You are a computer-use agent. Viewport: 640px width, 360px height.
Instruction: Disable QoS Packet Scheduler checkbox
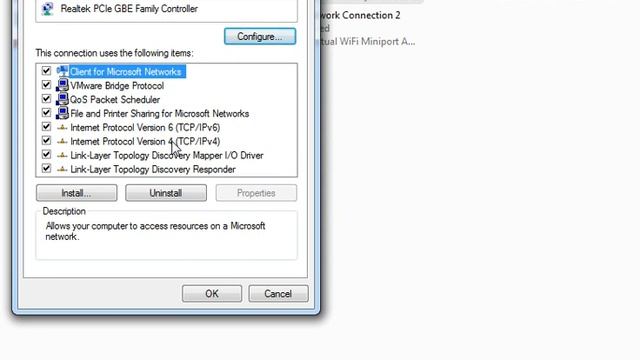coord(46,99)
